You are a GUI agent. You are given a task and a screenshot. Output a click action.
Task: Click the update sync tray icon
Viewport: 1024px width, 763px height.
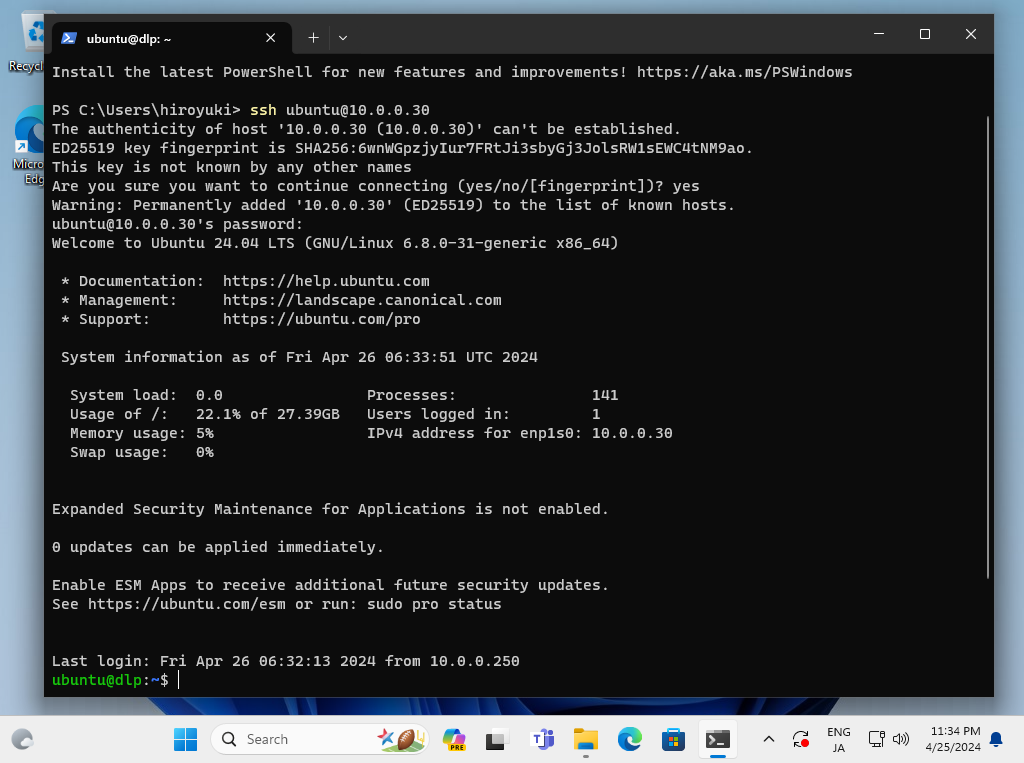tap(801, 739)
